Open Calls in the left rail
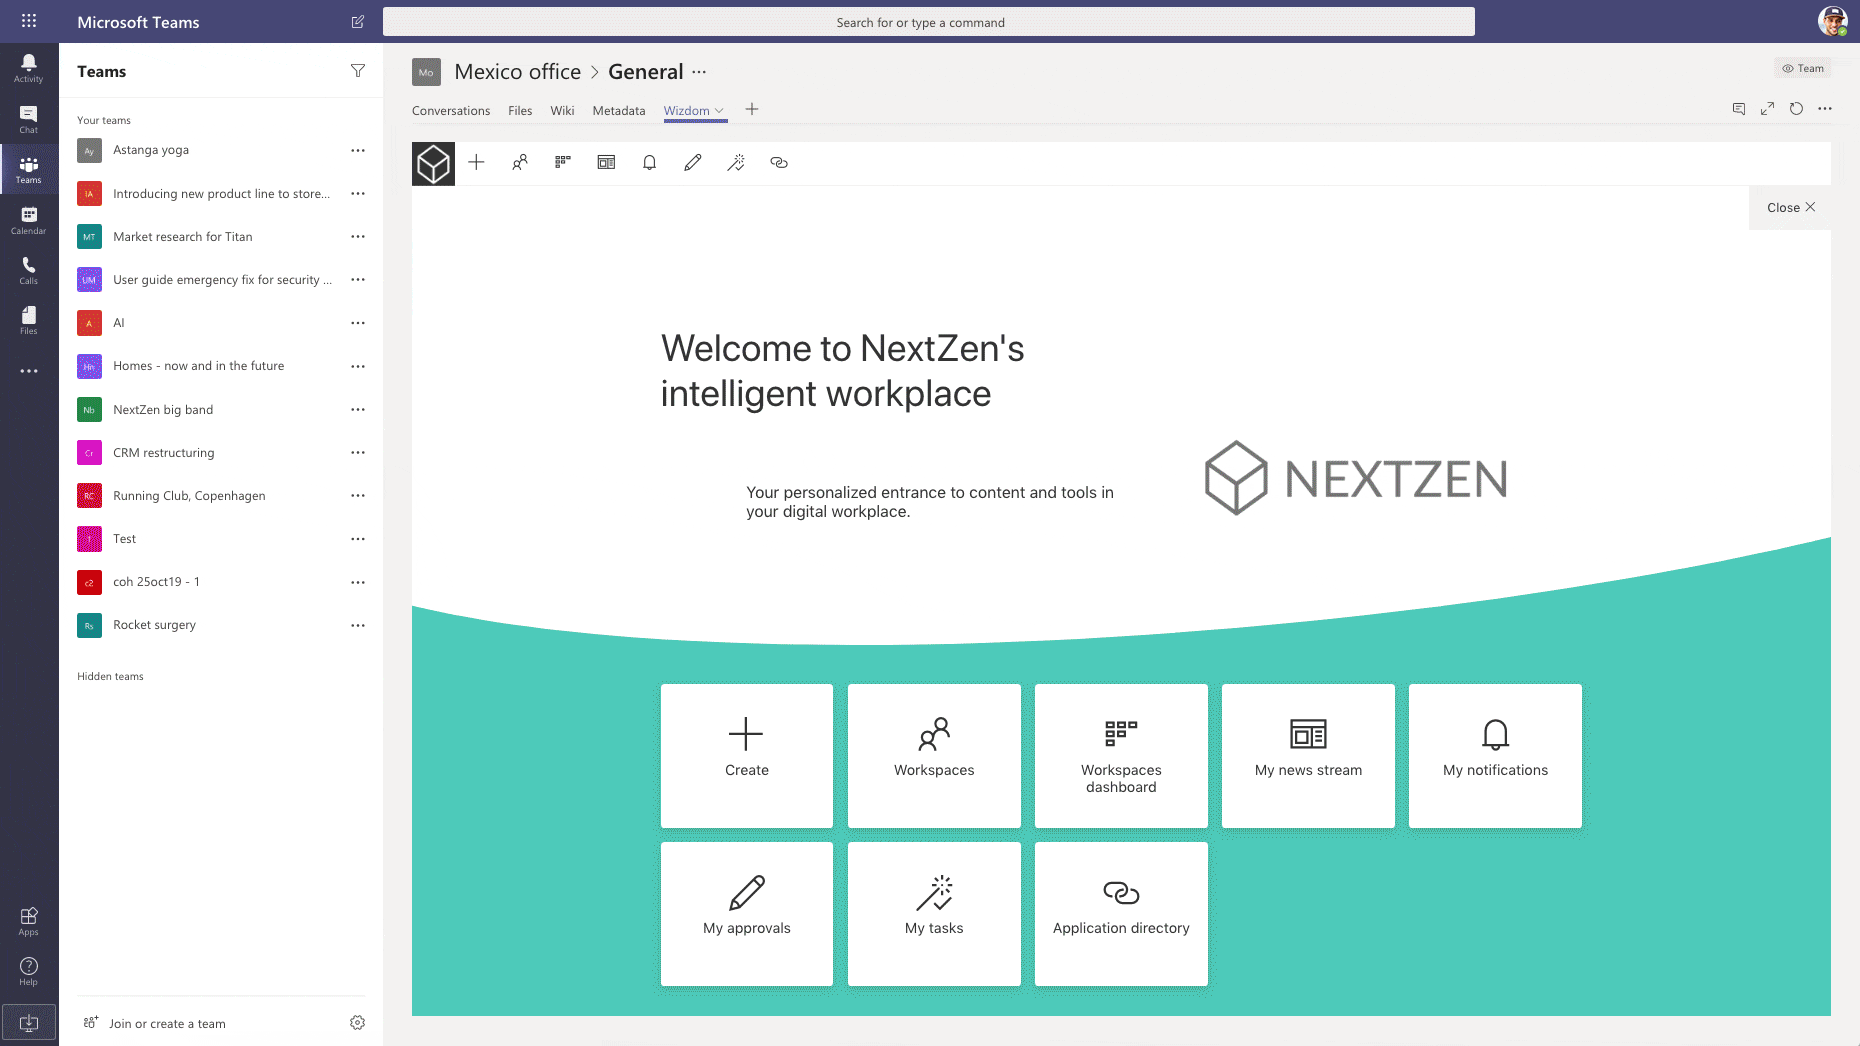The width and height of the screenshot is (1860, 1046). pyautogui.click(x=28, y=270)
